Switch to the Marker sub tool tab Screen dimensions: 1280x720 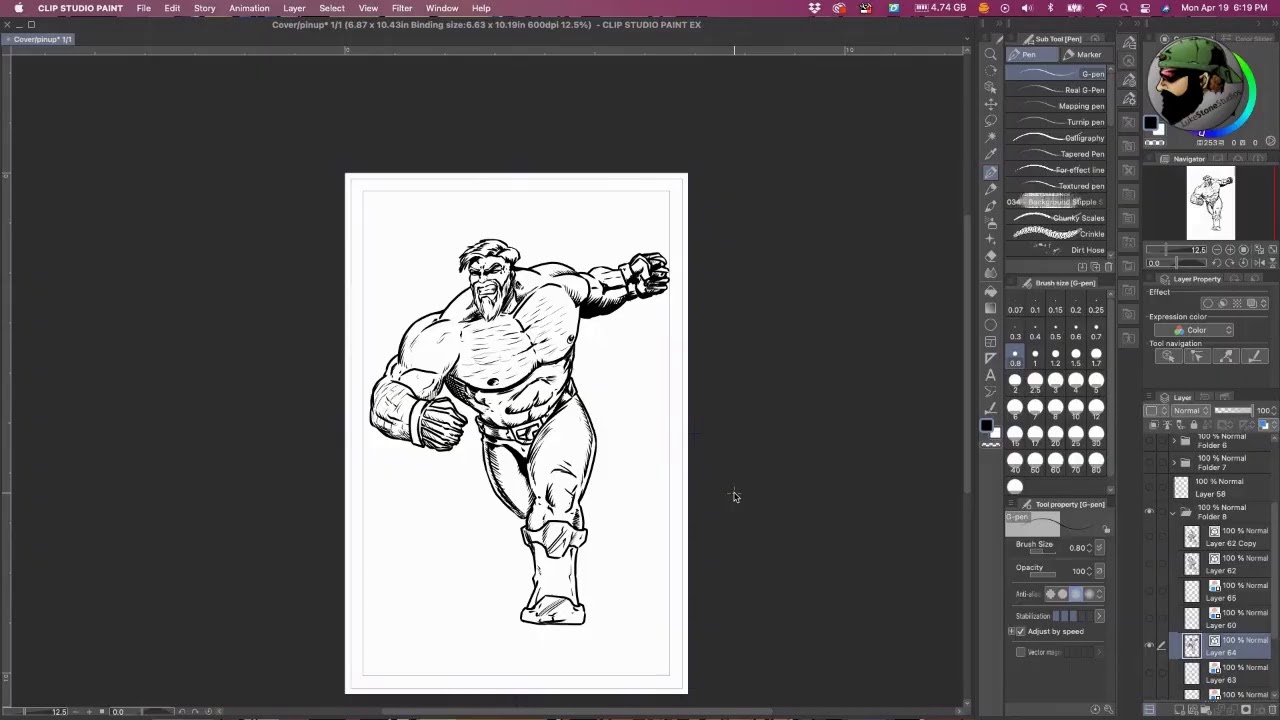1082,55
